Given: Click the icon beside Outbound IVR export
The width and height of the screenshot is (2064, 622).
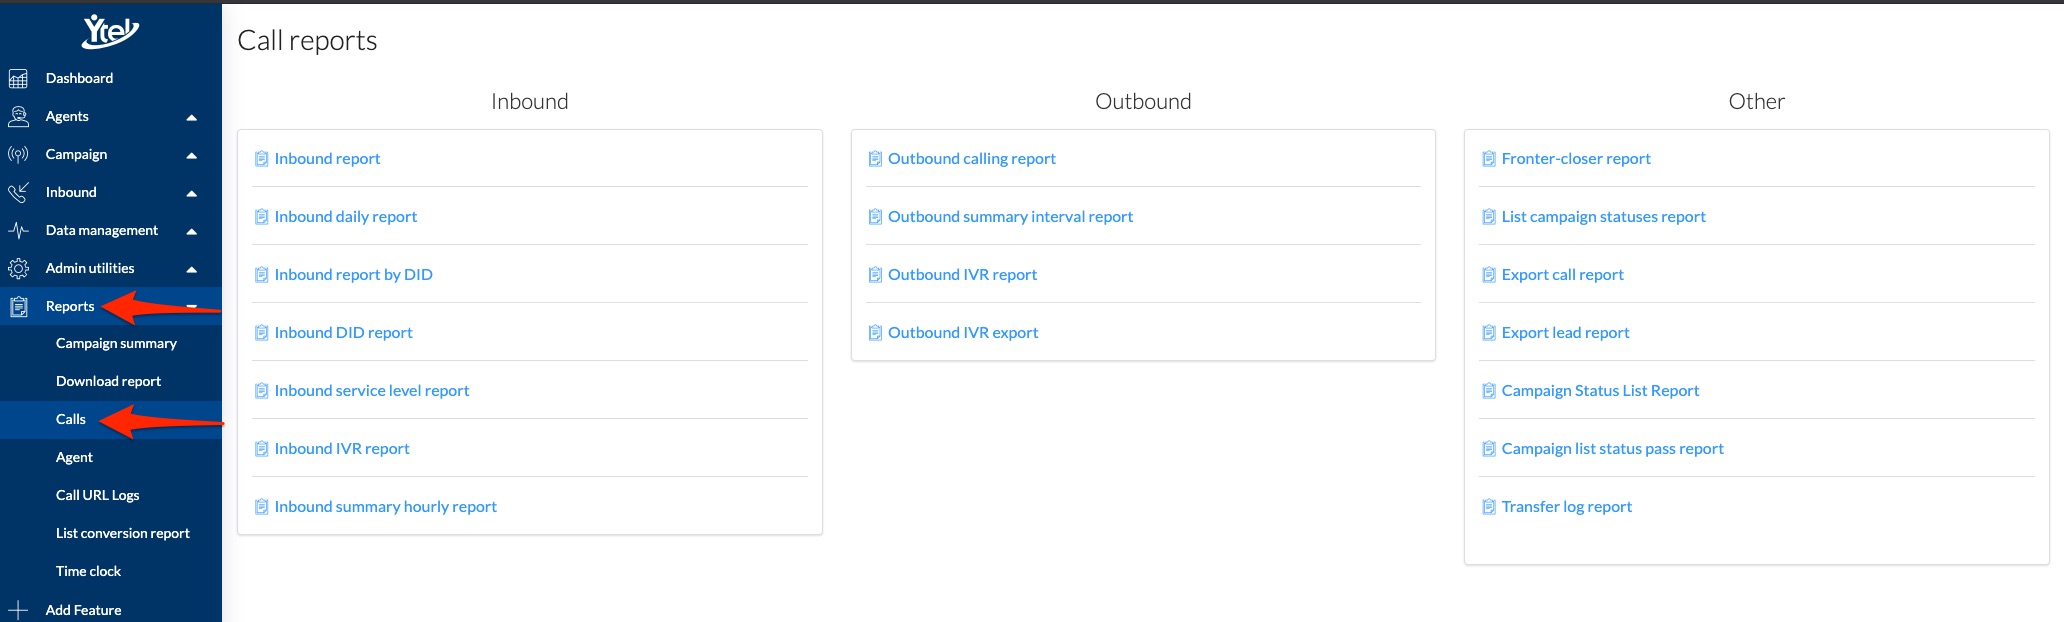Looking at the screenshot, I should tap(875, 332).
